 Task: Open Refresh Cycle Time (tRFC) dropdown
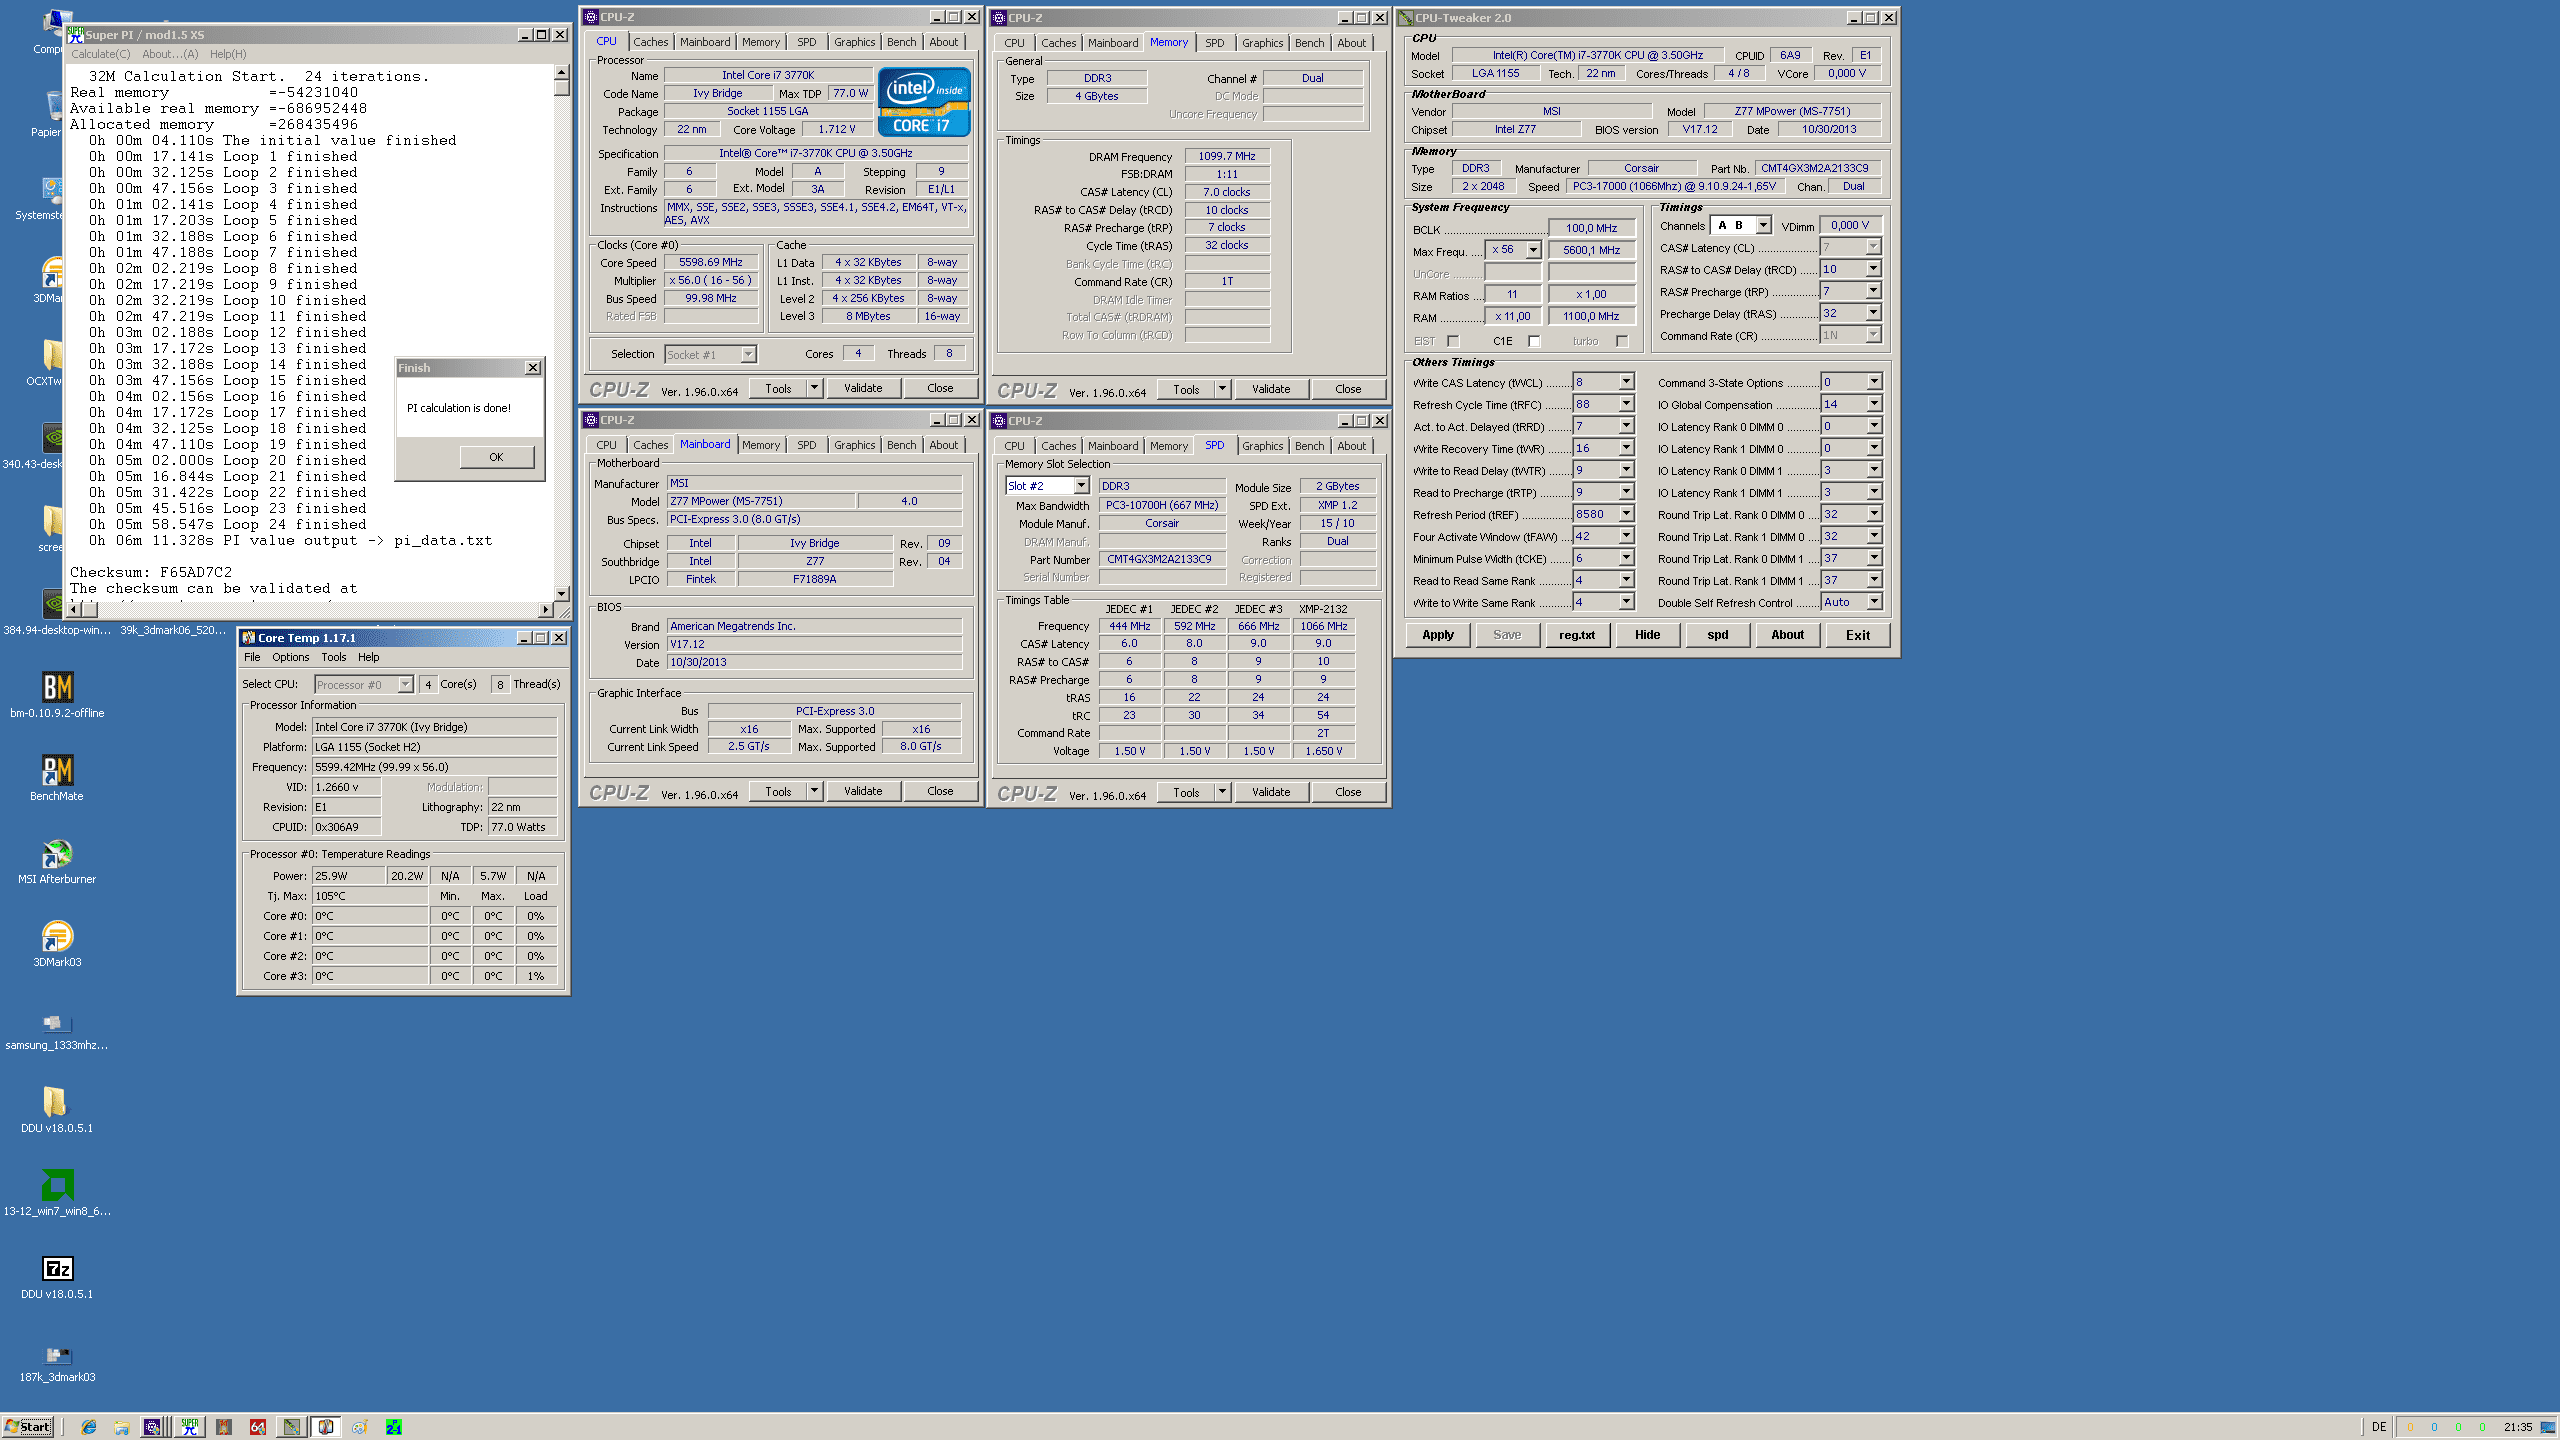click(1626, 404)
